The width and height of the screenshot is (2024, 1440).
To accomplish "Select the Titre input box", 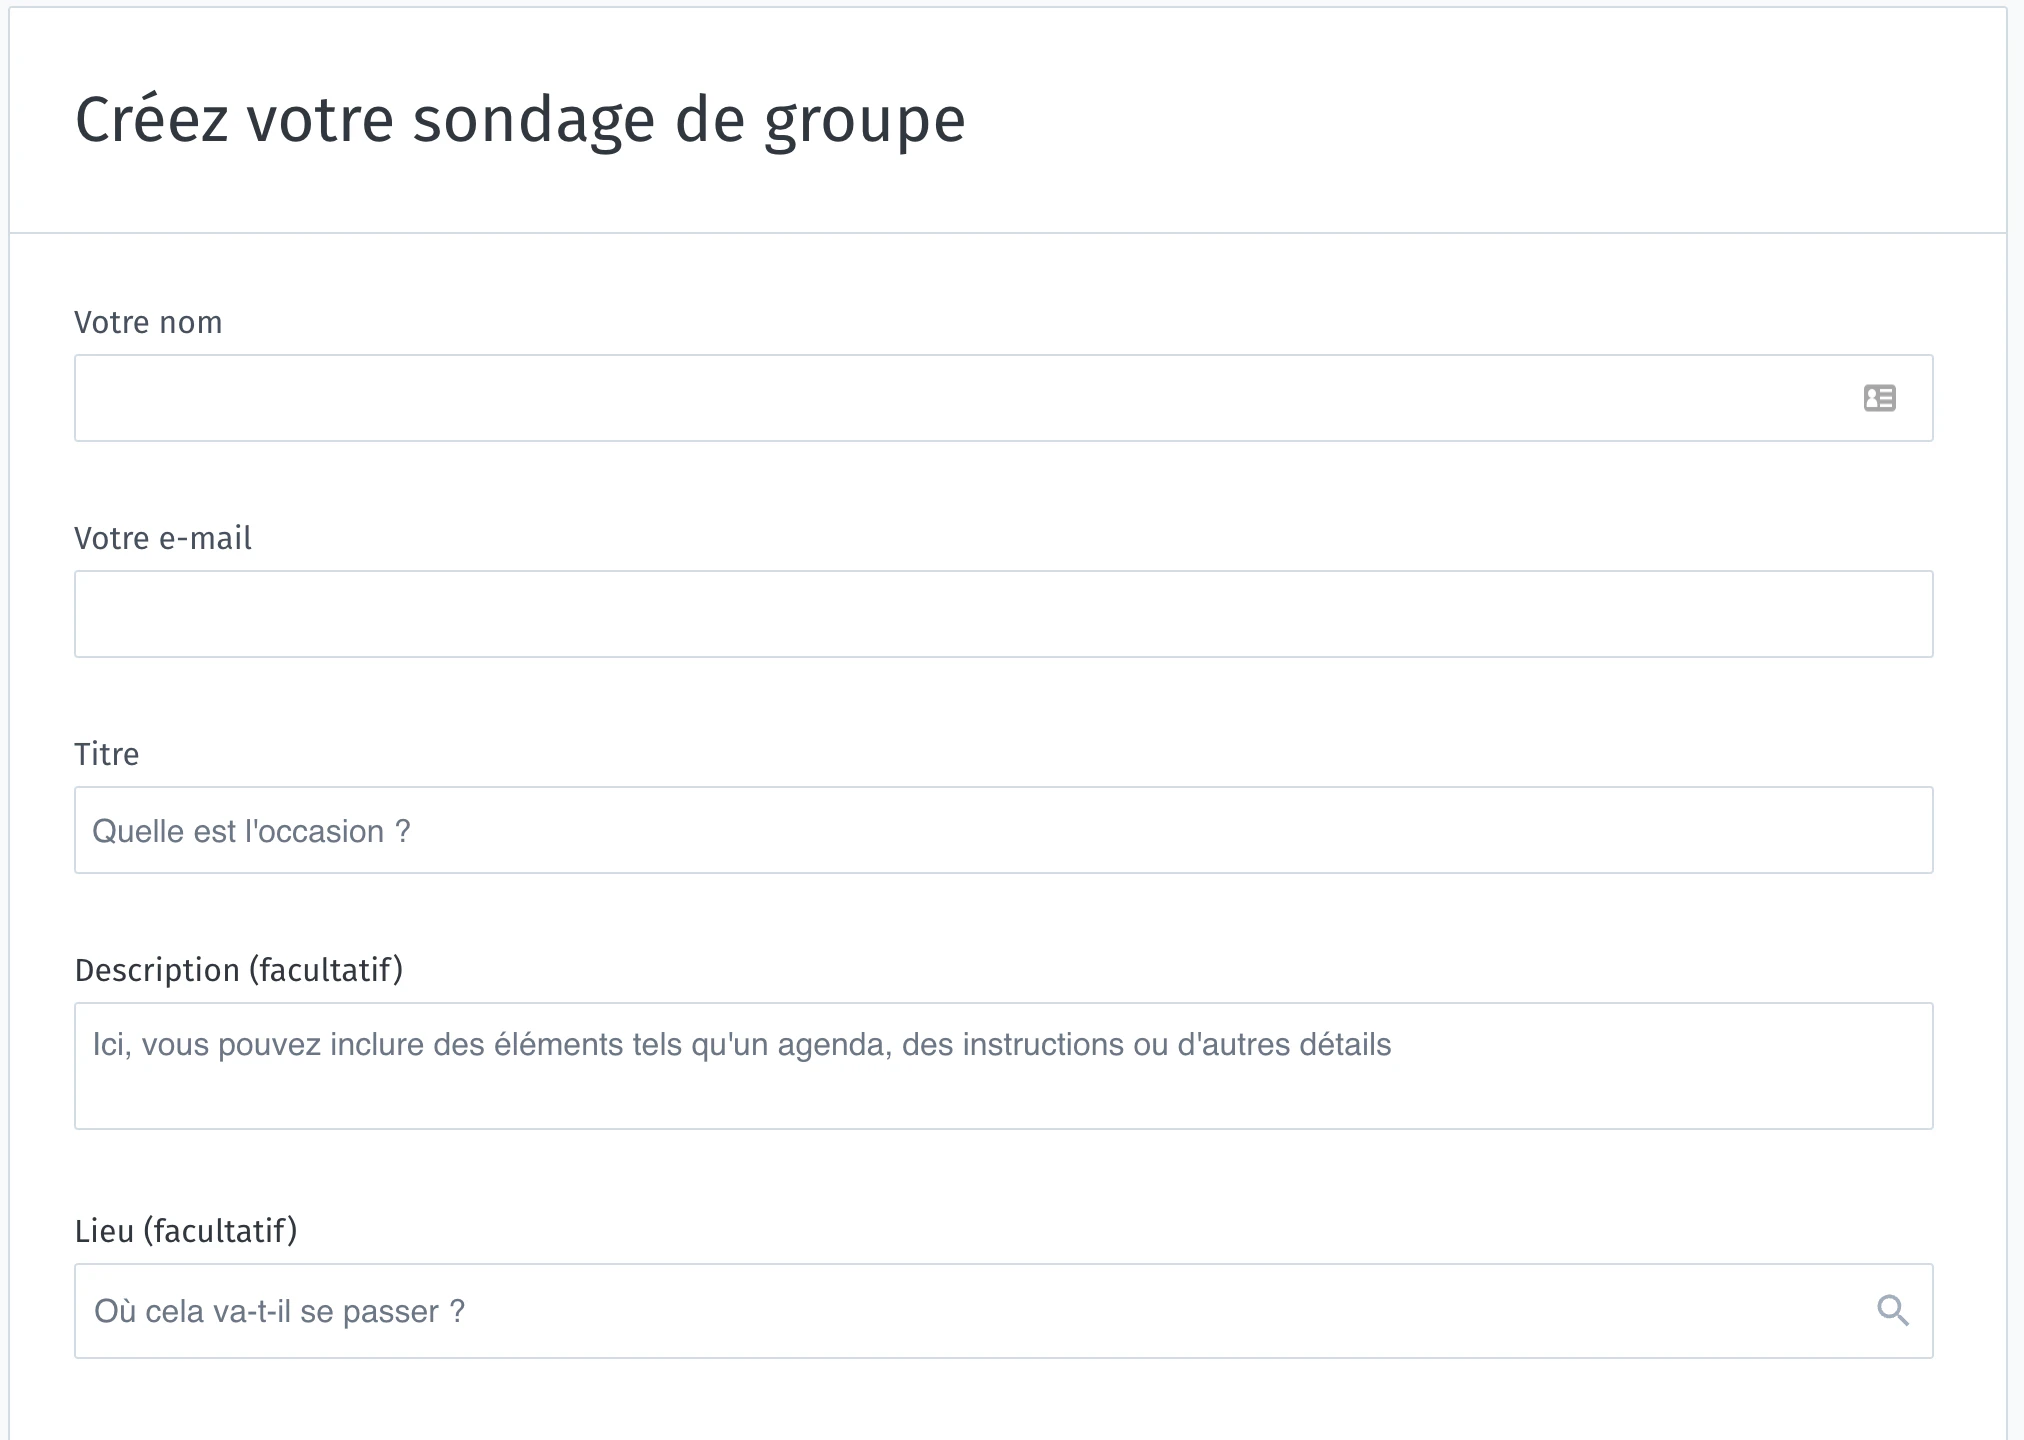I will pos(1003,830).
